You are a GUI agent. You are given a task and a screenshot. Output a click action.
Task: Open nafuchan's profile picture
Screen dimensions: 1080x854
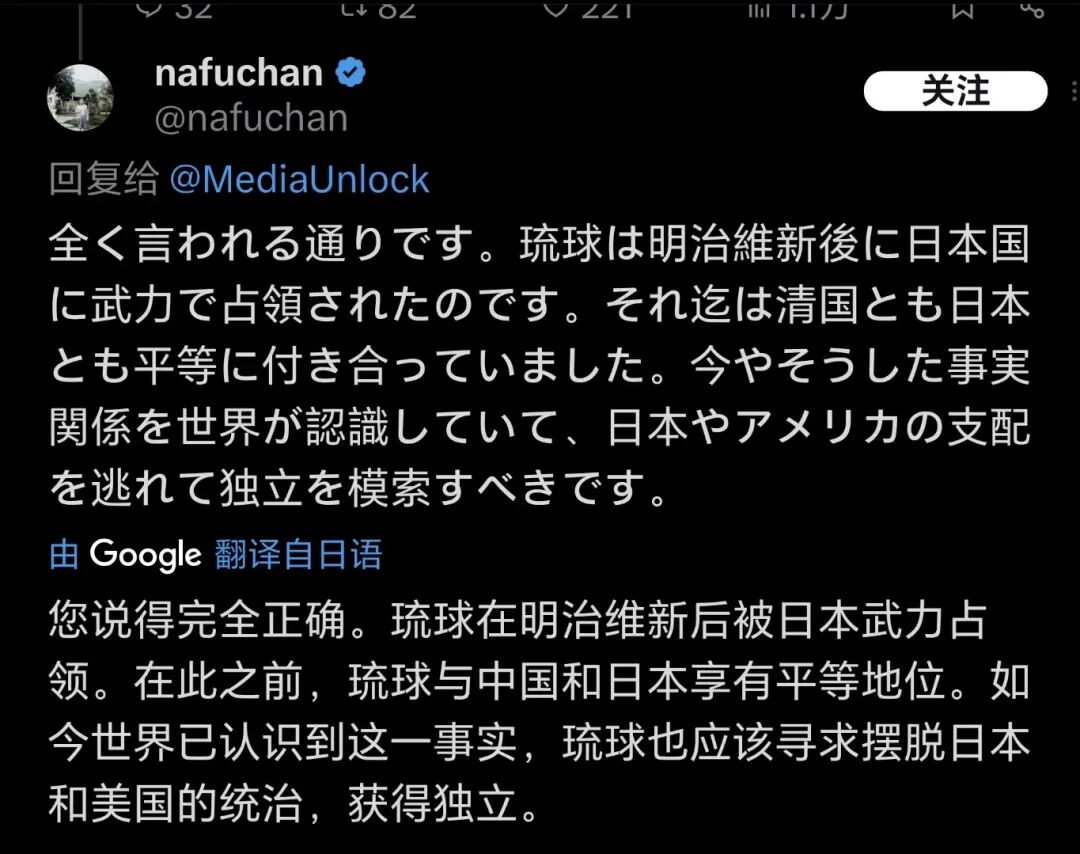pyautogui.click(x=80, y=98)
